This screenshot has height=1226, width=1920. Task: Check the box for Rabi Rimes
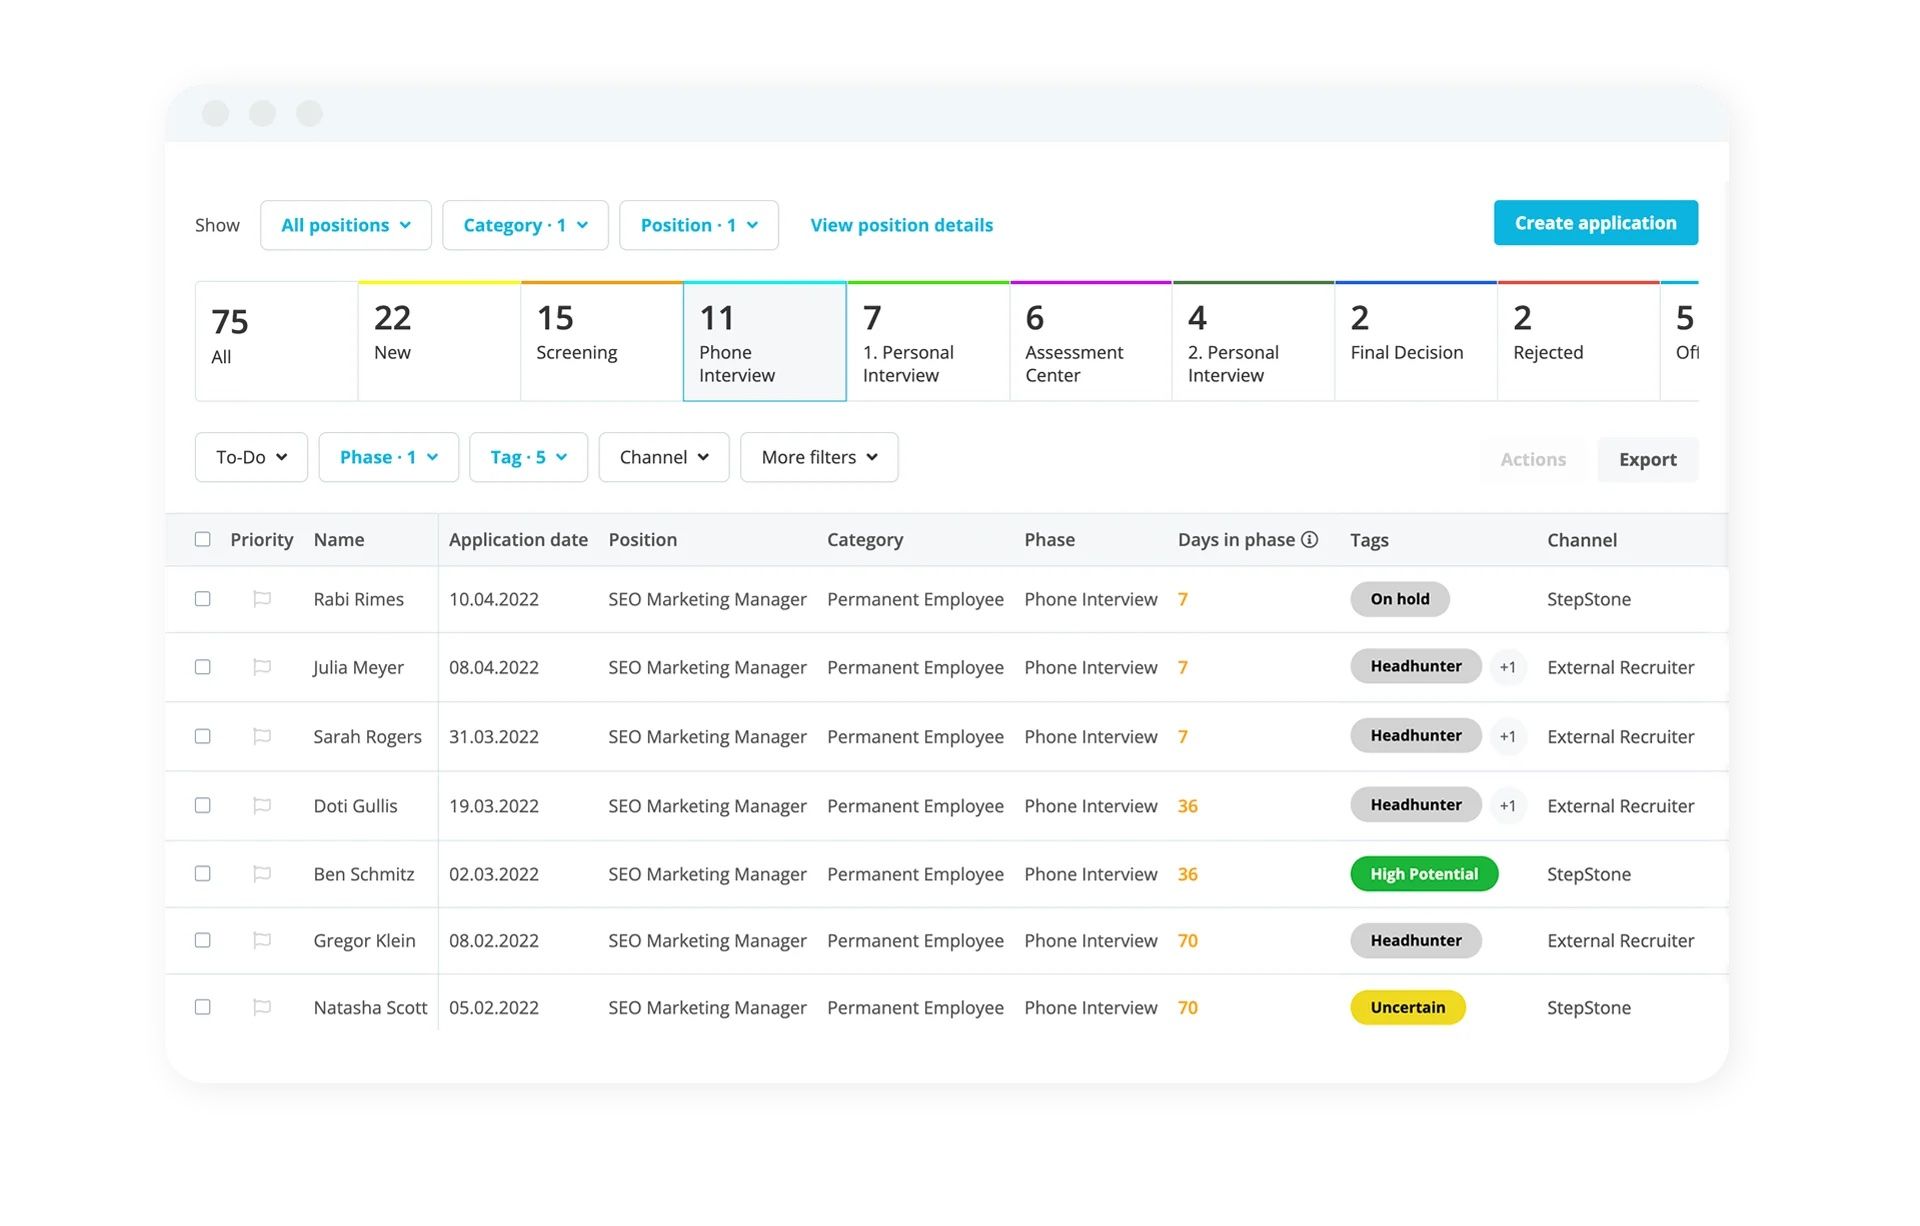pyautogui.click(x=203, y=599)
